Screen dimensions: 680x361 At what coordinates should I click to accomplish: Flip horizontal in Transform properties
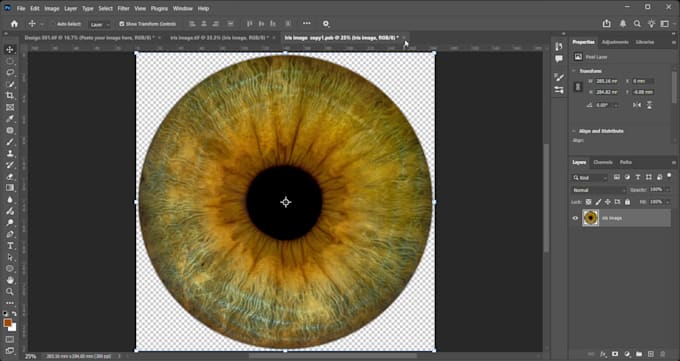point(637,105)
